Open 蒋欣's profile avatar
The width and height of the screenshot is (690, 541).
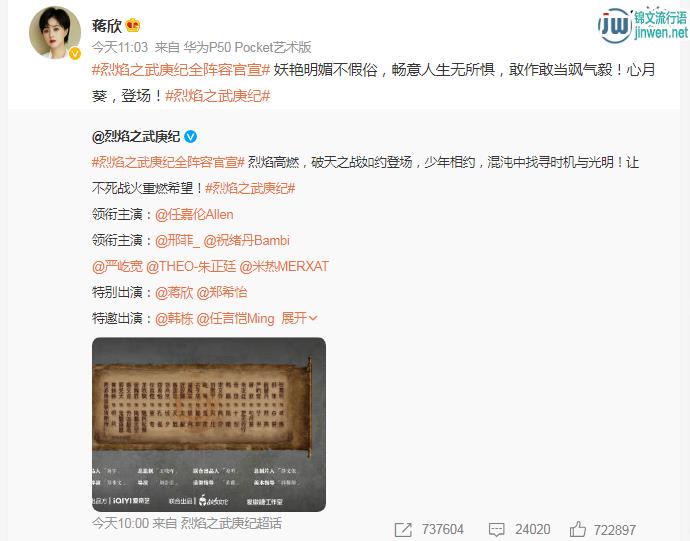tap(55, 32)
